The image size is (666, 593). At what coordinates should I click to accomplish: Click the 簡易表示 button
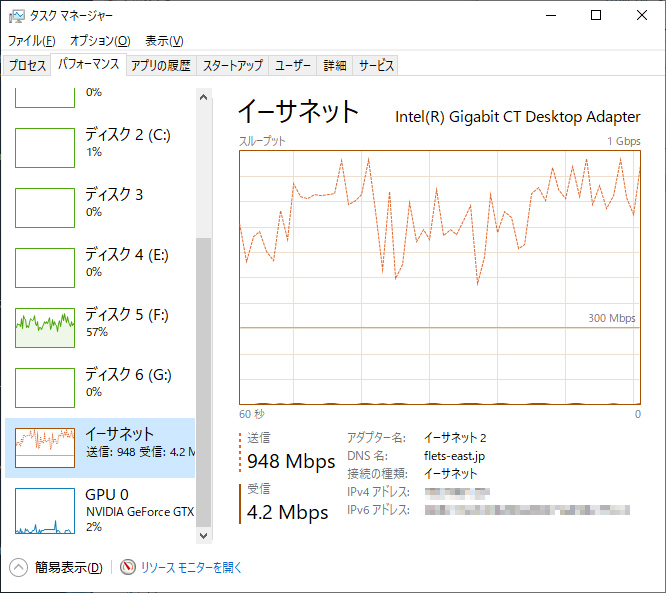click(x=68, y=567)
